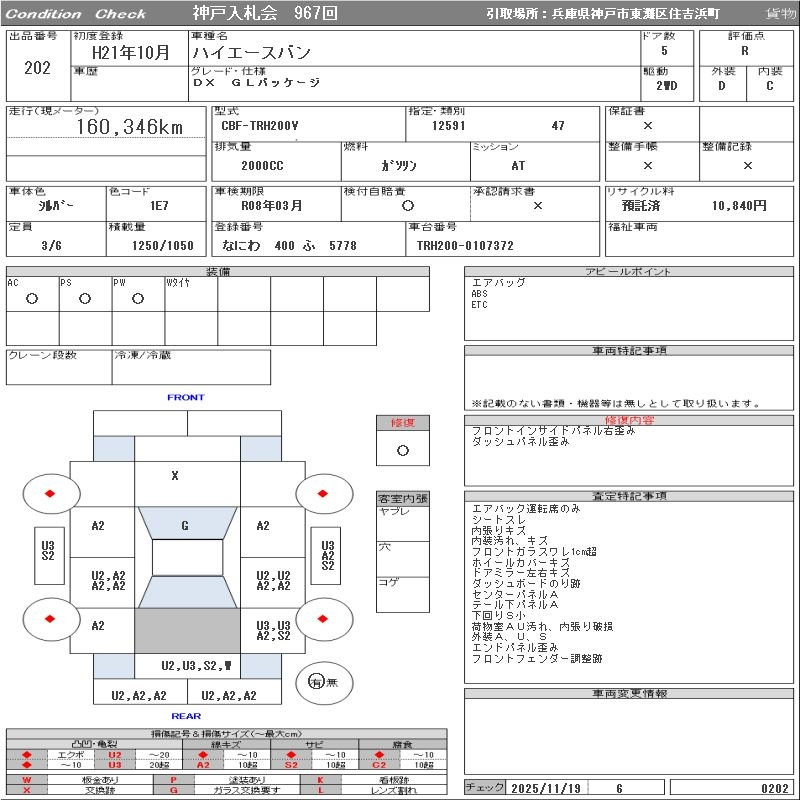Click the Condition Check title
The width and height of the screenshot is (800, 800).
(76, 14)
